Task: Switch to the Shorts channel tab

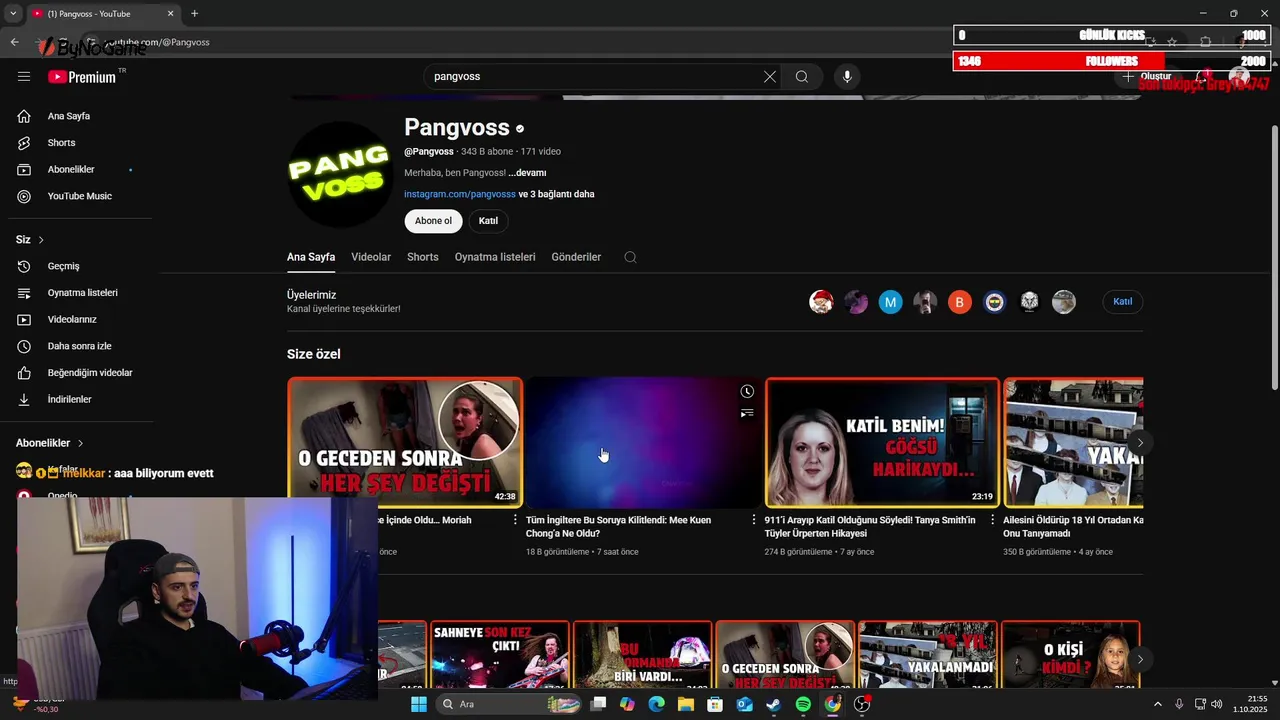Action: 423,257
